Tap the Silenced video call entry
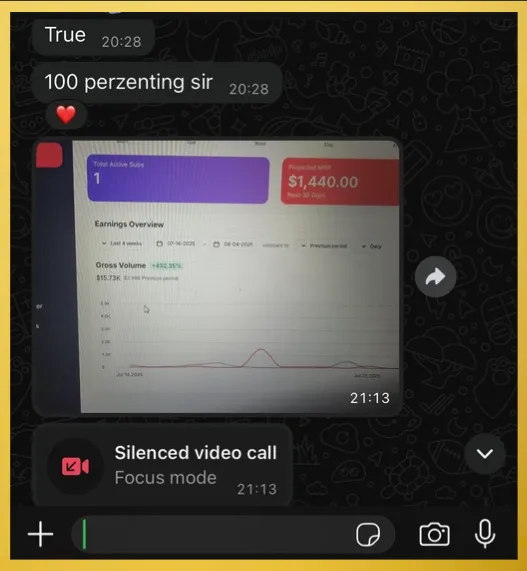This screenshot has height=571, width=527. [x=162, y=466]
